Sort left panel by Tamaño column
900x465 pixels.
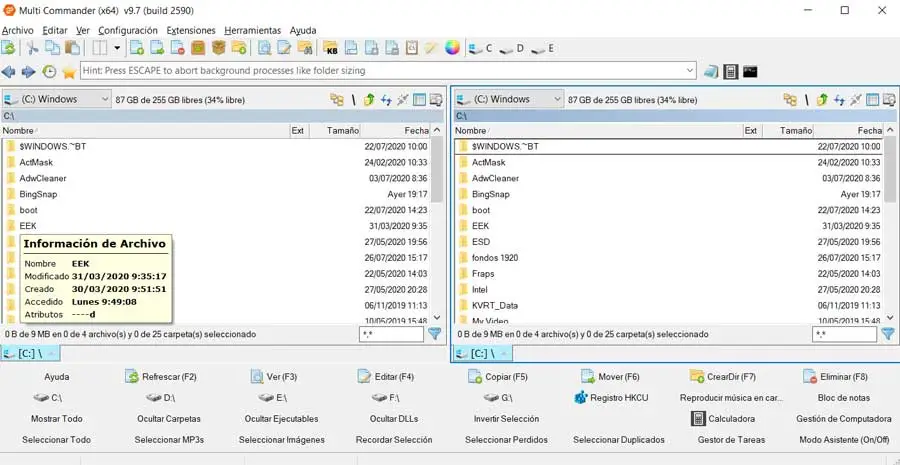[x=335, y=131]
